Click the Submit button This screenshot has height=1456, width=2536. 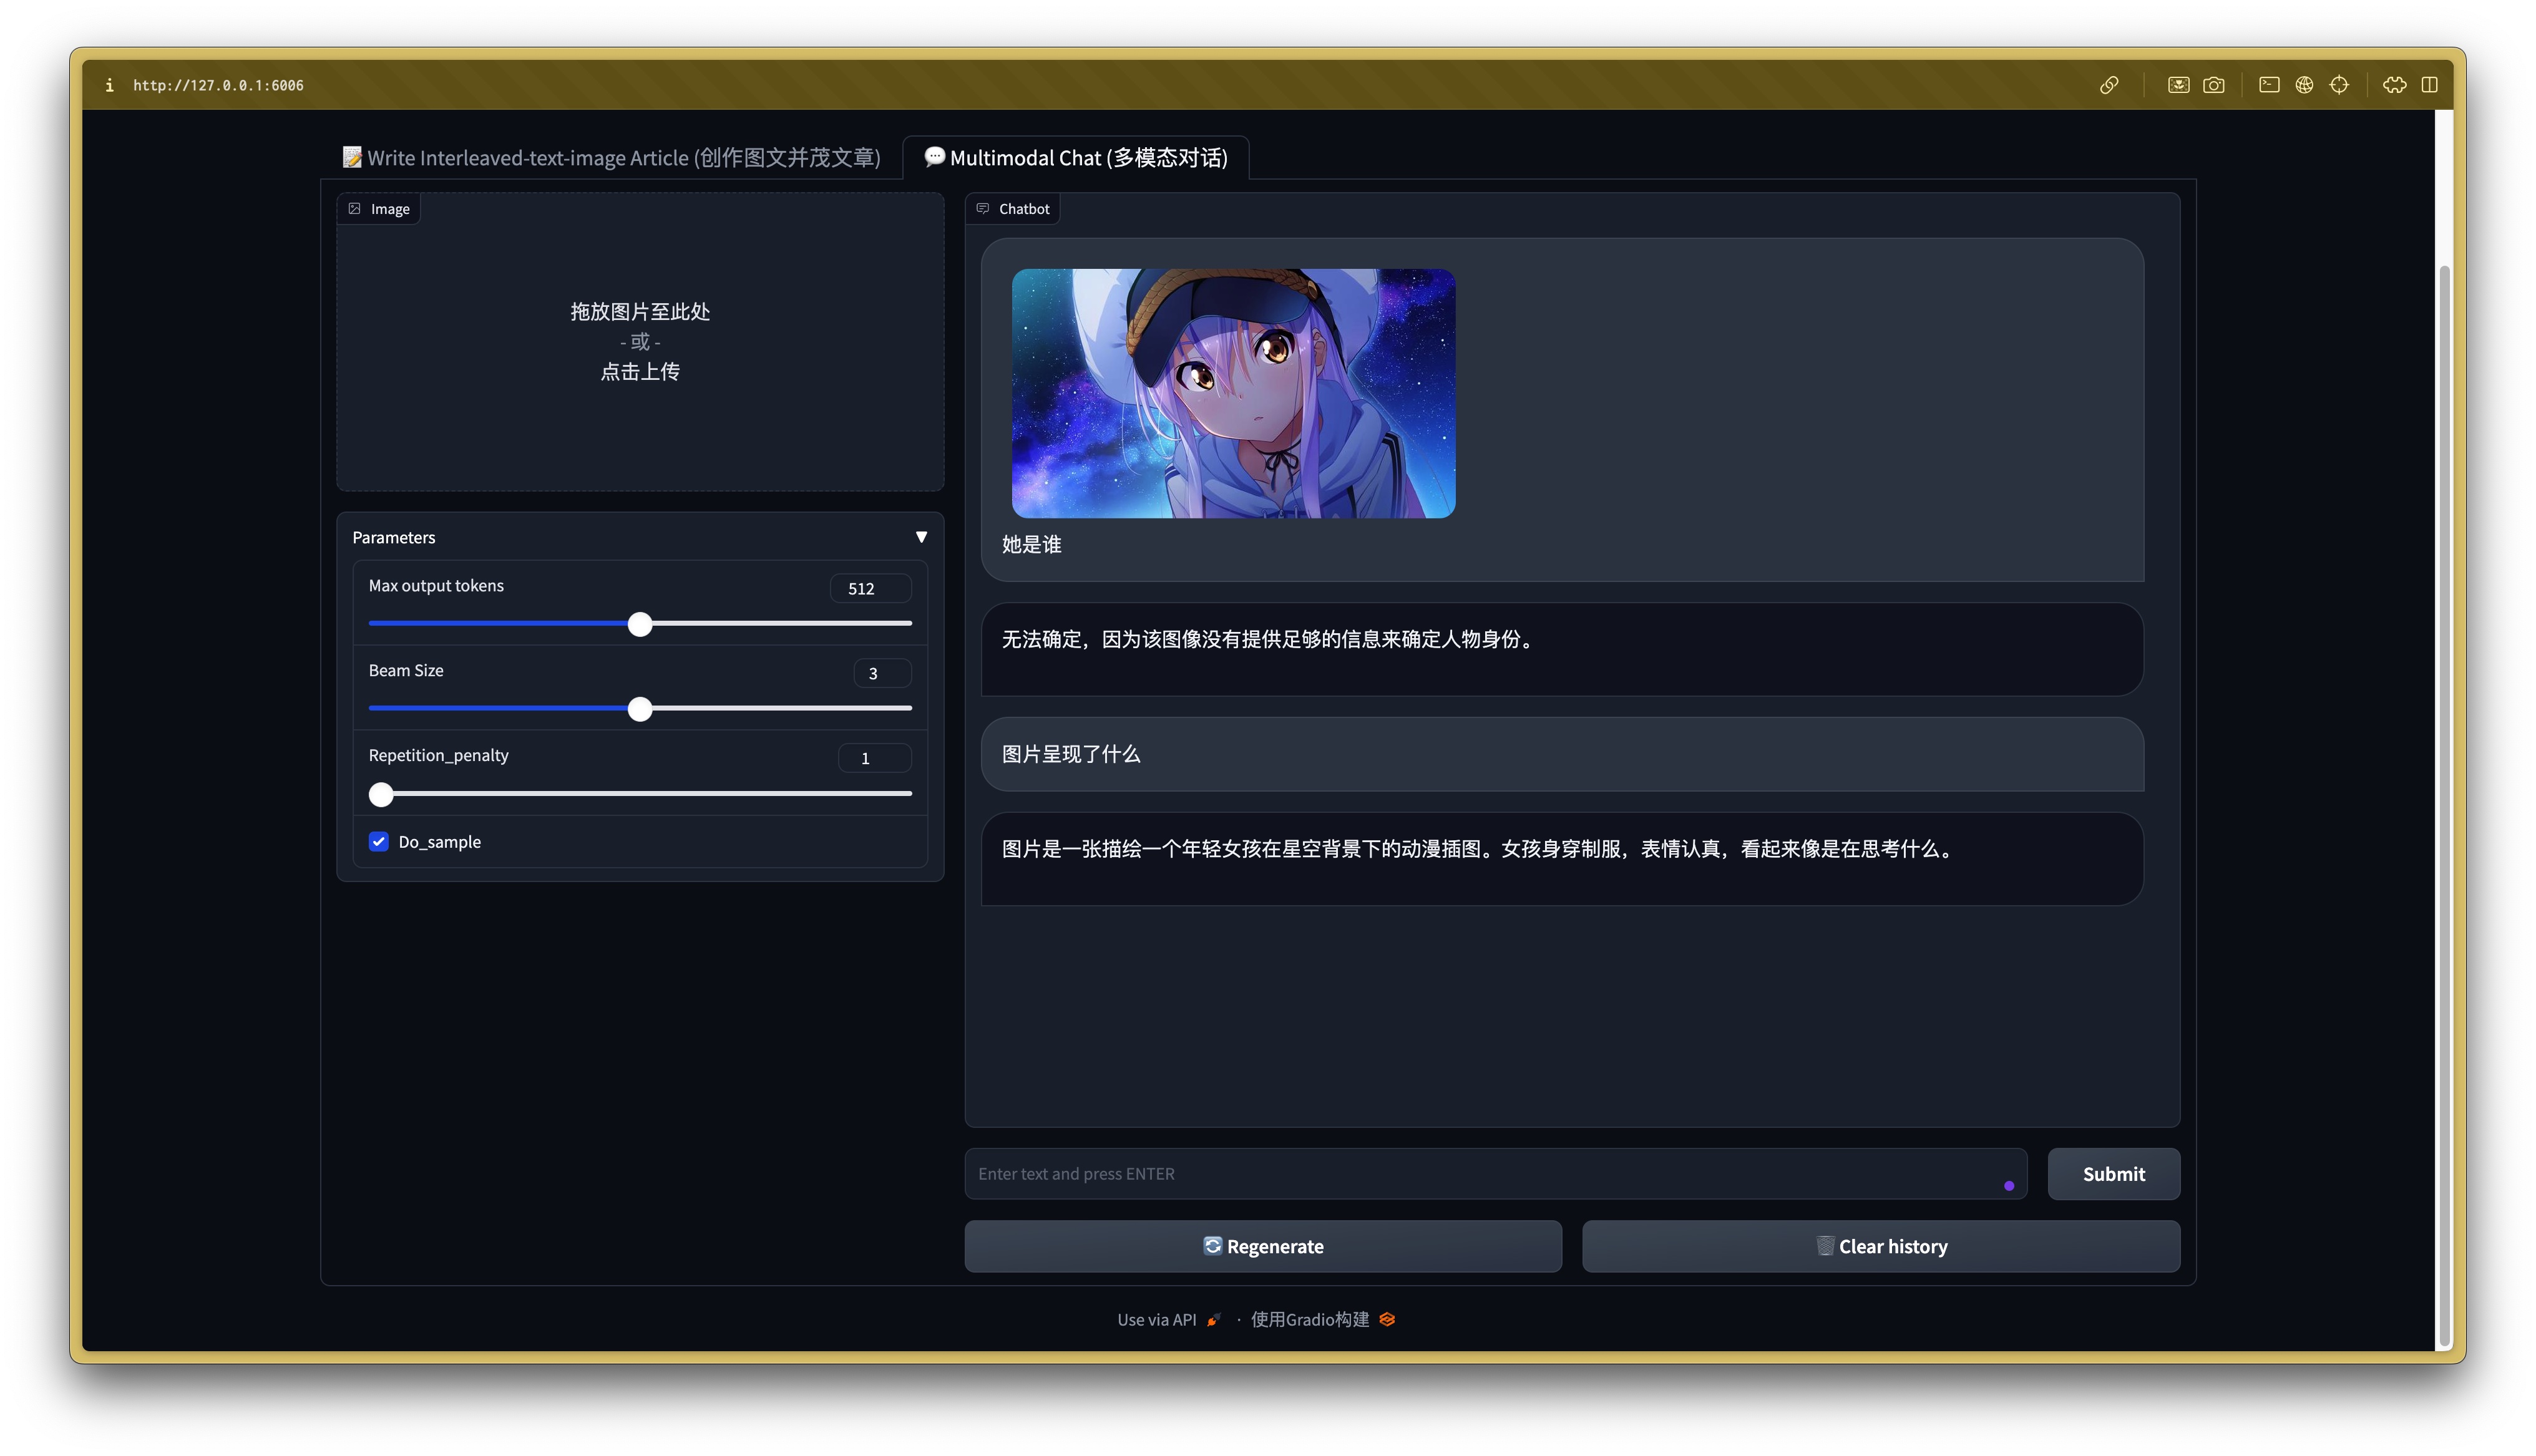2113,1174
